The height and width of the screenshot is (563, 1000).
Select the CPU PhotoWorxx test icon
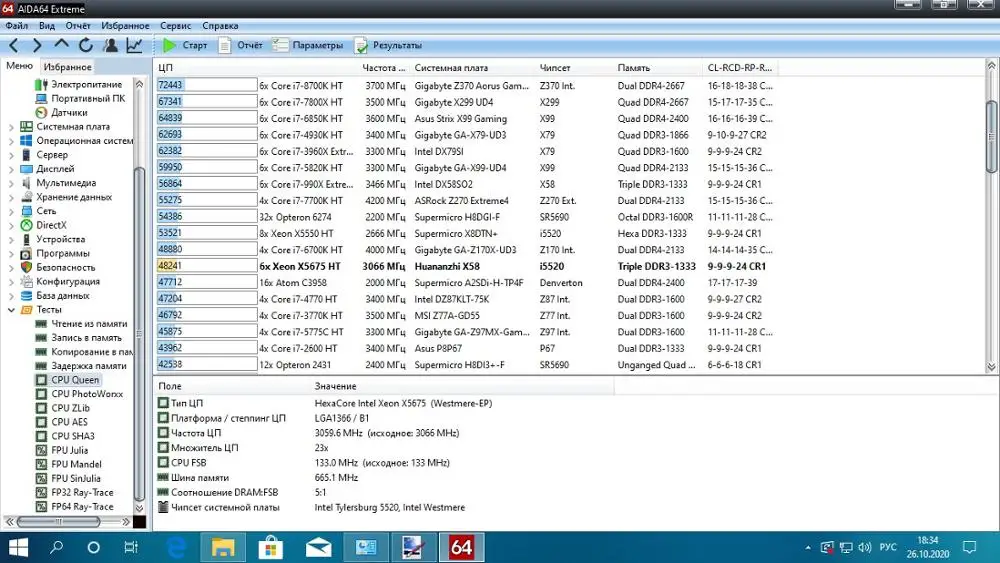pos(41,394)
